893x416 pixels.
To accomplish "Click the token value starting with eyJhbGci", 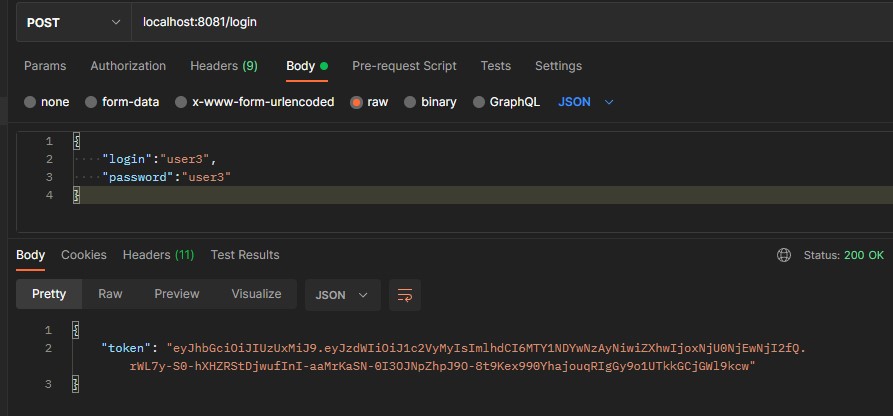I will (486, 348).
